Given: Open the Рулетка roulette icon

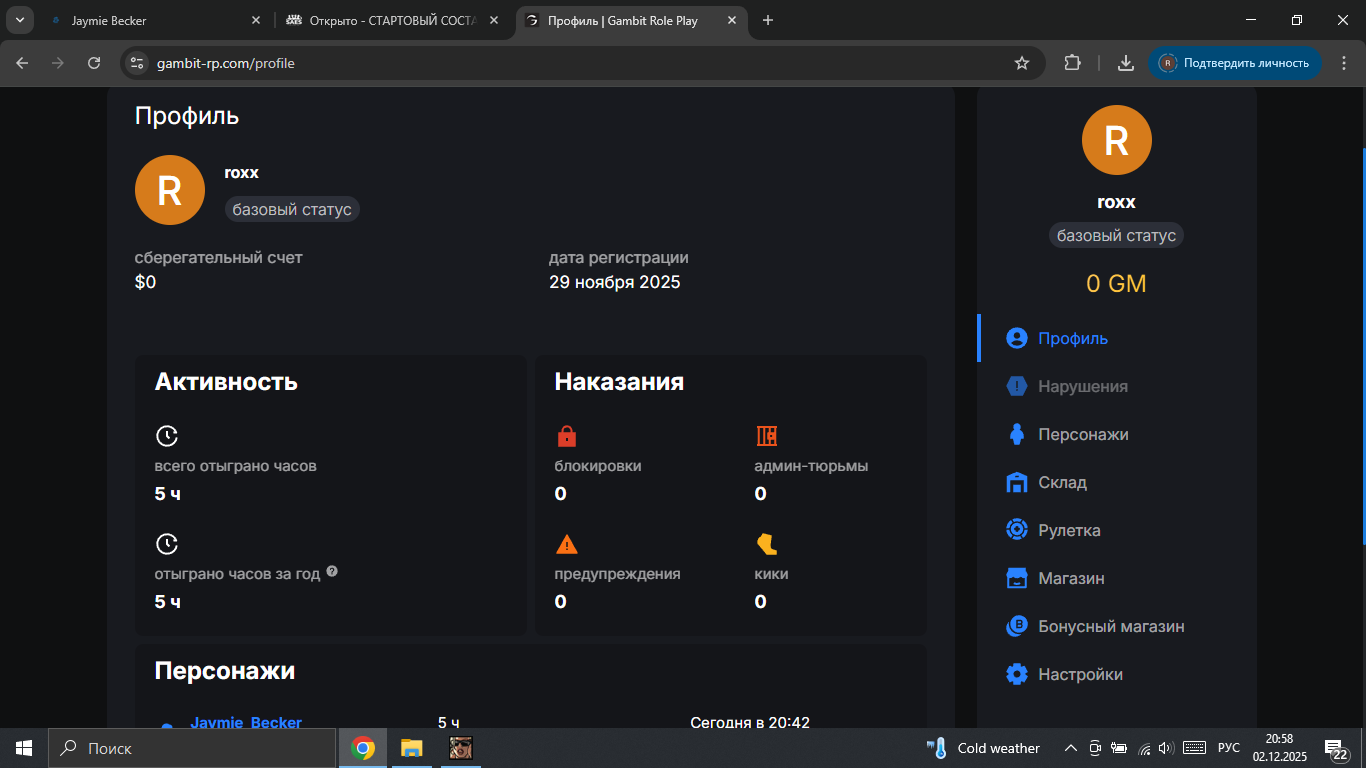Looking at the screenshot, I should coord(1017,530).
